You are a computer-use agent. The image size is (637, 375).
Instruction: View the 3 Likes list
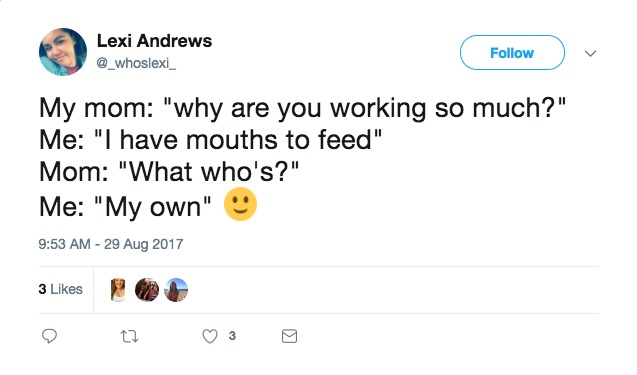tap(61, 289)
